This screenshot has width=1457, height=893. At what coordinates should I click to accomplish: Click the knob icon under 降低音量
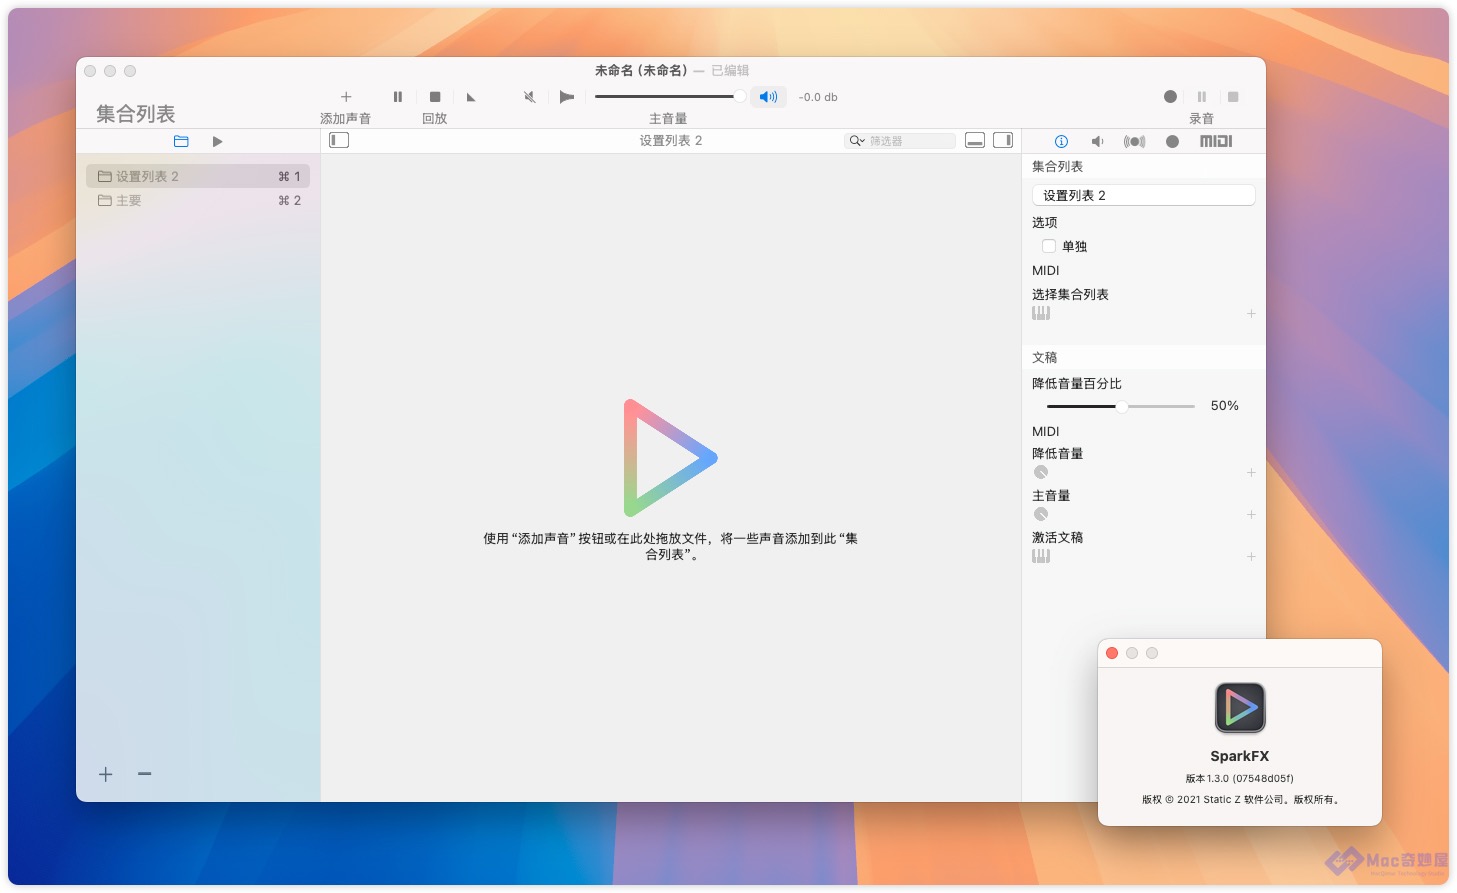click(1041, 472)
